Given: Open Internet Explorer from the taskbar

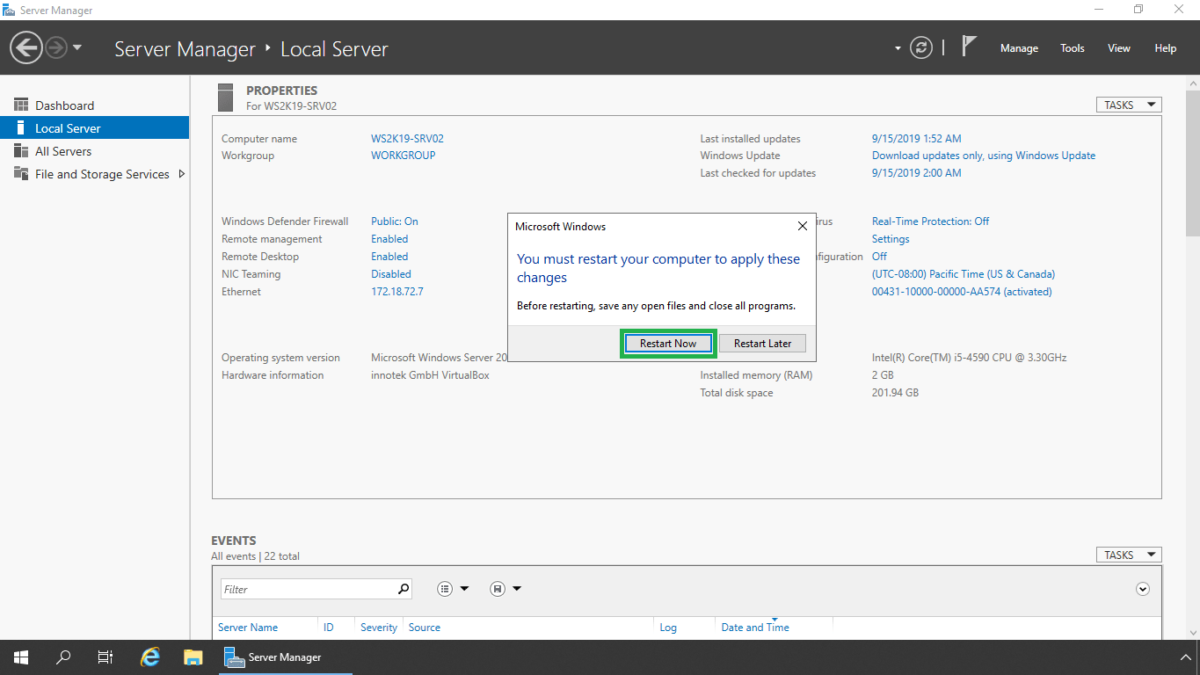Looking at the screenshot, I should click(150, 657).
